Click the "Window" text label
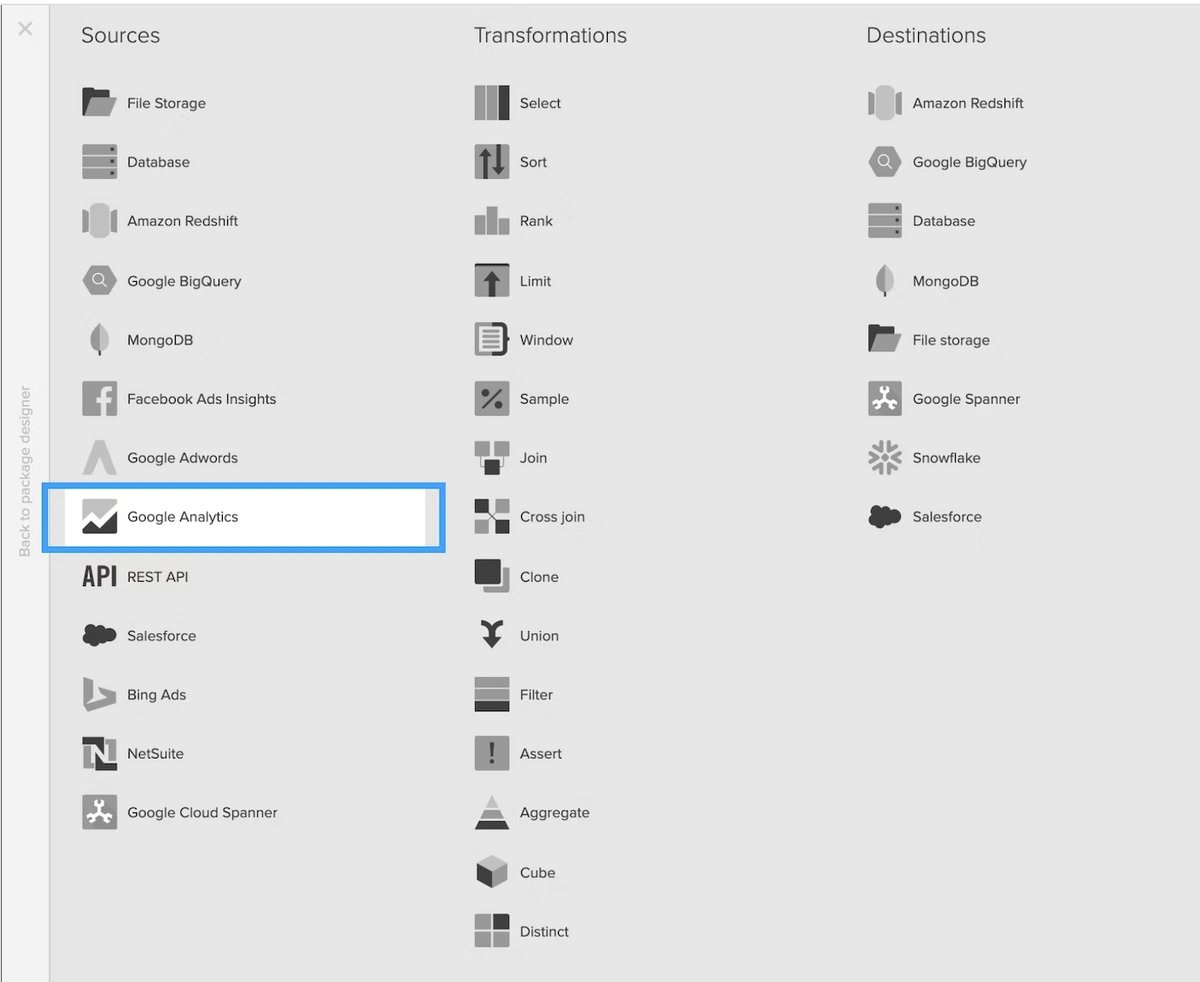Screen dimensions: 1200x982 pyautogui.click(x=546, y=340)
